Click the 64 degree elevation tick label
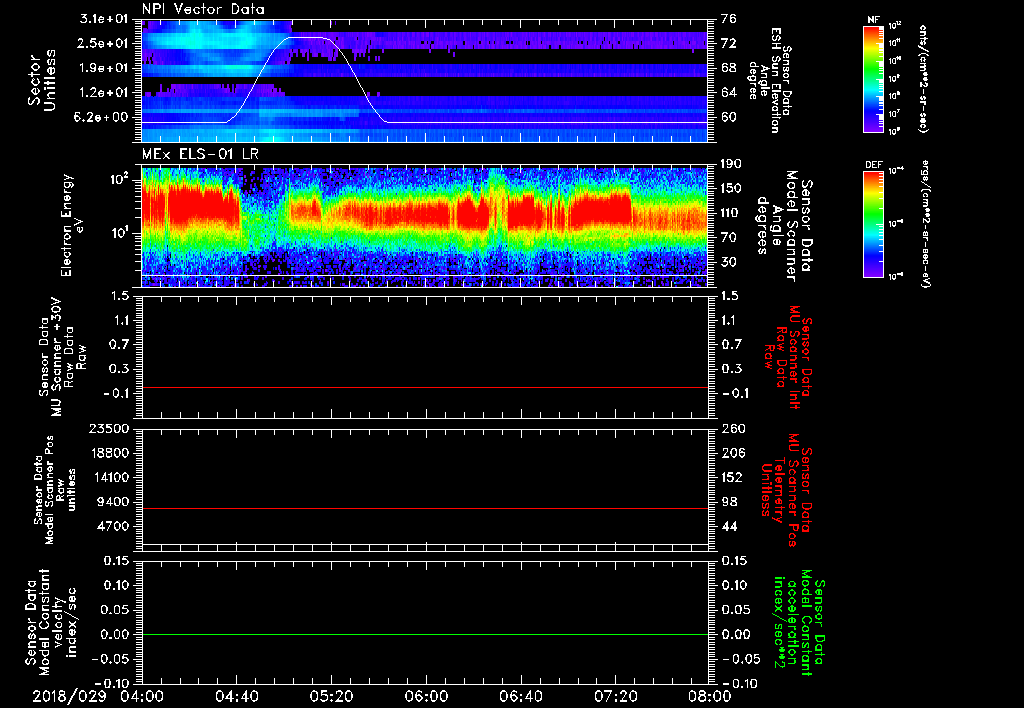This screenshot has width=1024, height=708. click(729, 93)
